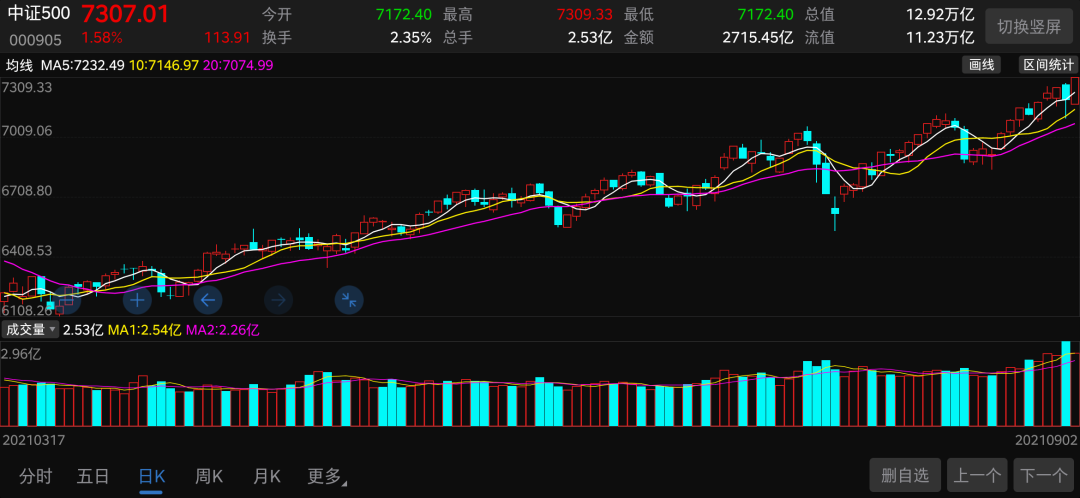Click the 画线 drawing button
The image size is (1080, 498).
coord(982,65)
